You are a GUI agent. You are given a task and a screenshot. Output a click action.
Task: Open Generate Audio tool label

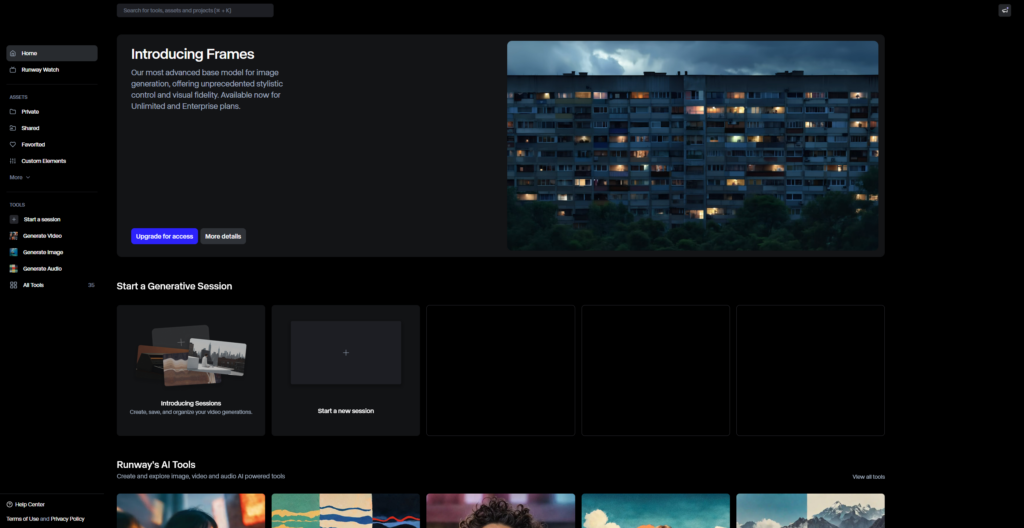tap(42, 269)
